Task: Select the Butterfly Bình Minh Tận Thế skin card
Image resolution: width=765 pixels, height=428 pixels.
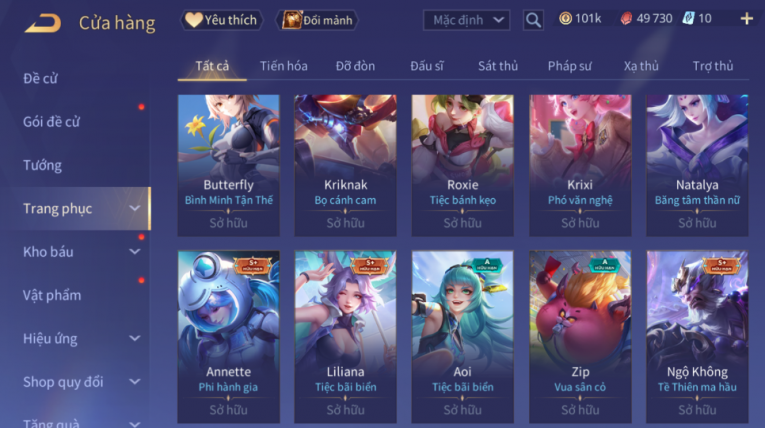Action: pyautogui.click(x=228, y=165)
